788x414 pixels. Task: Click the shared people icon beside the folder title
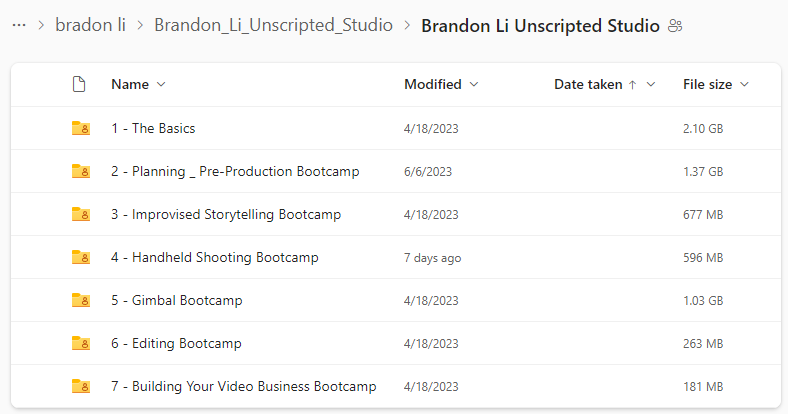[675, 26]
